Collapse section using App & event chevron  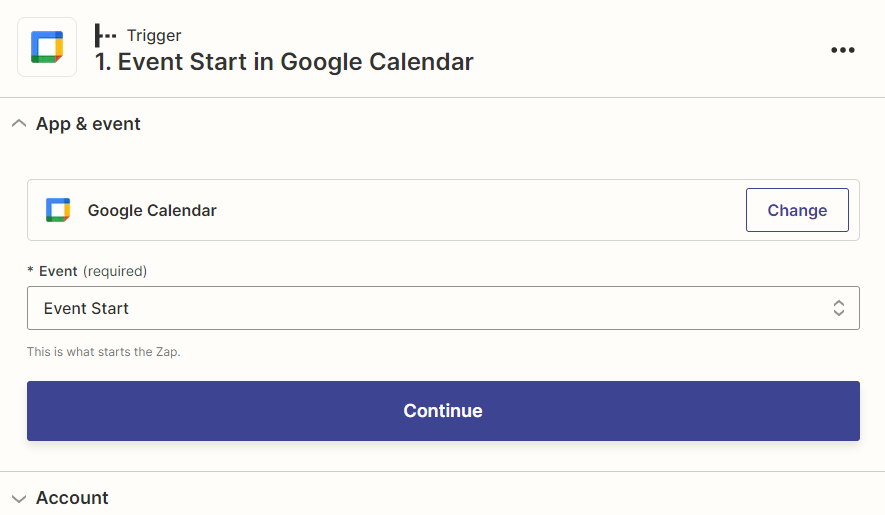tap(19, 124)
